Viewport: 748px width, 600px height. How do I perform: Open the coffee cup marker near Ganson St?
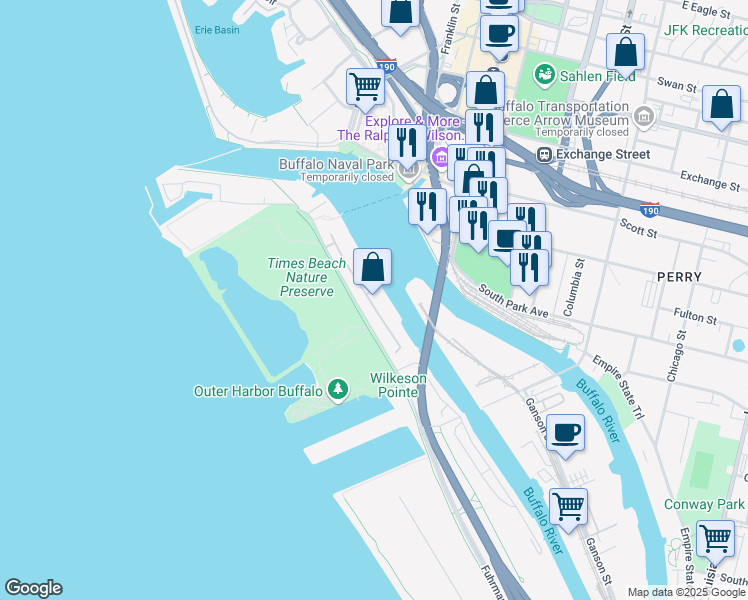[x=565, y=432]
